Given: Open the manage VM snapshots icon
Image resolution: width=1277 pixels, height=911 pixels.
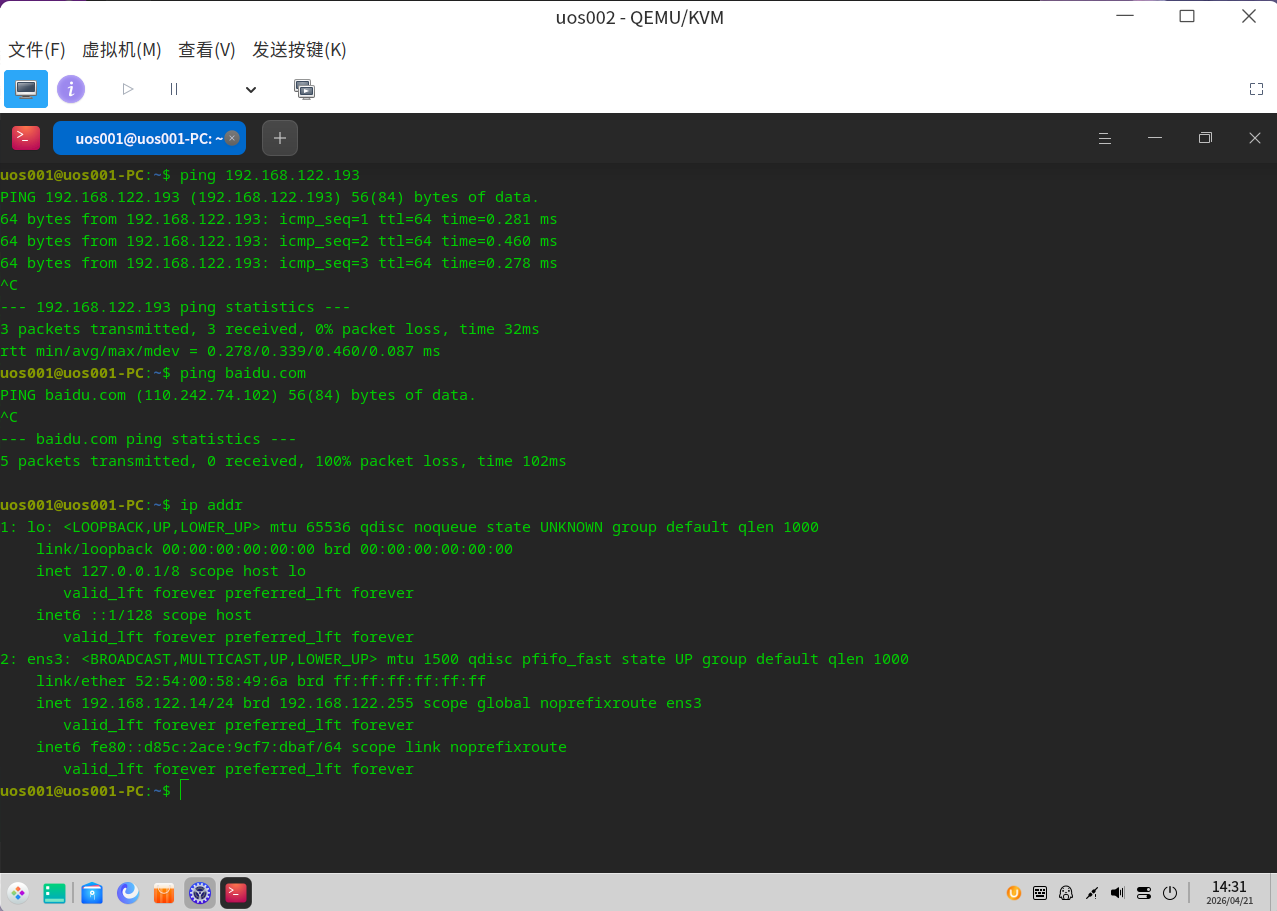Looking at the screenshot, I should tap(304, 89).
